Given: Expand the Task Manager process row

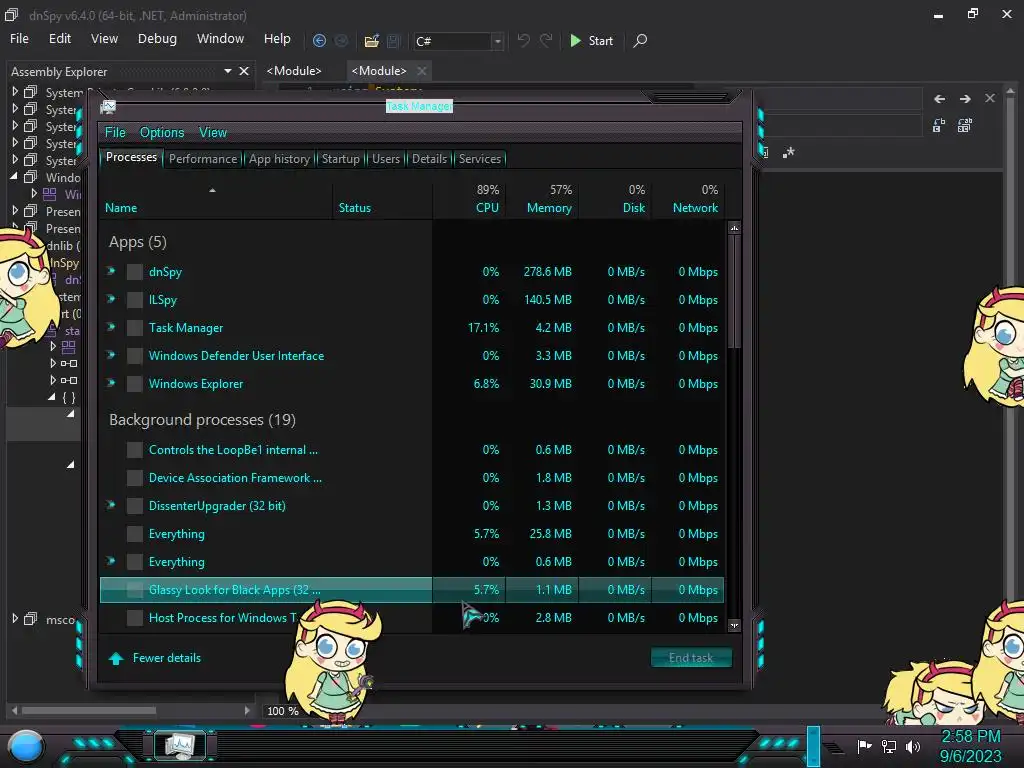Looking at the screenshot, I should point(111,327).
